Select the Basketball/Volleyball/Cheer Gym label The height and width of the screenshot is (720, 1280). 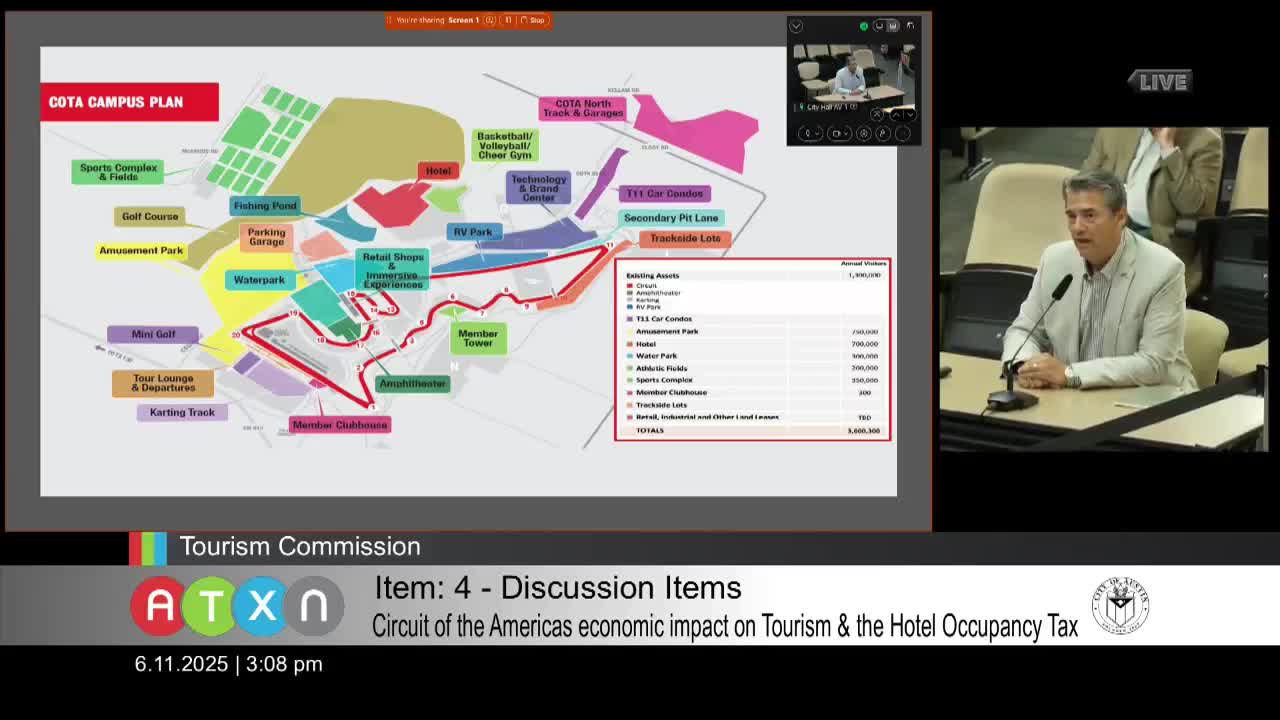click(x=505, y=145)
